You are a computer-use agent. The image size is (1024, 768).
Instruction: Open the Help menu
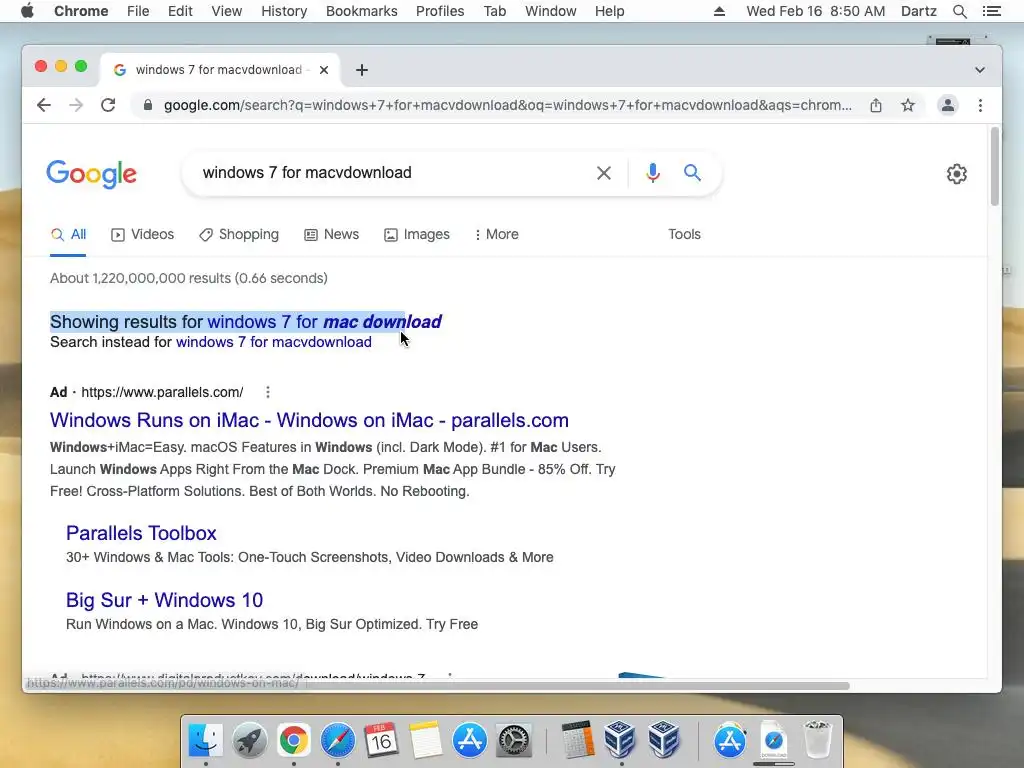coord(609,11)
